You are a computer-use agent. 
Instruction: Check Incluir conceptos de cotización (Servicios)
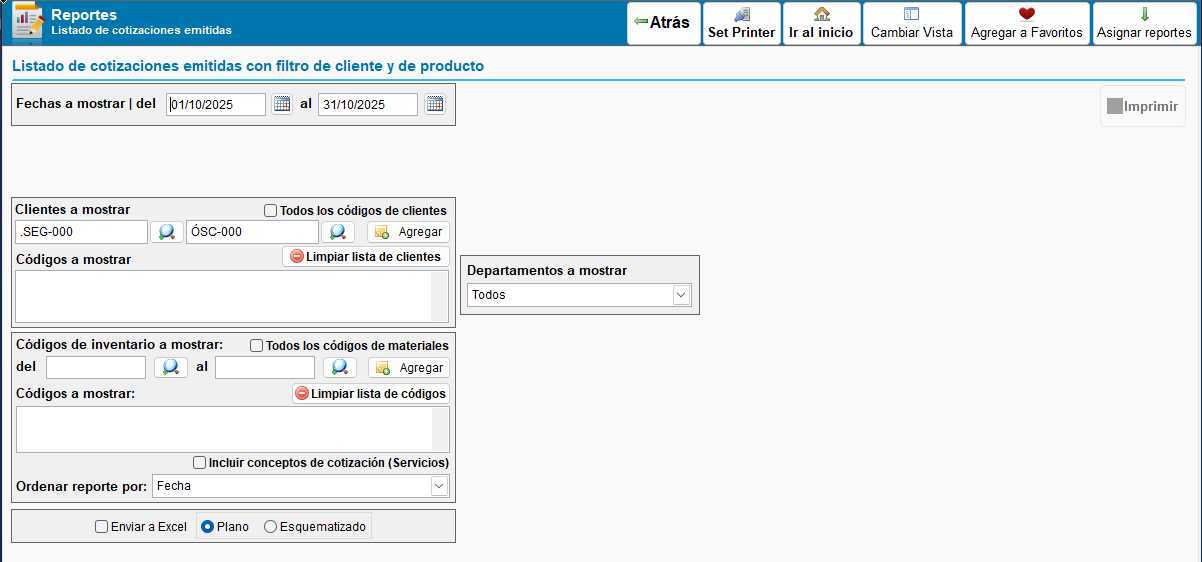point(200,463)
